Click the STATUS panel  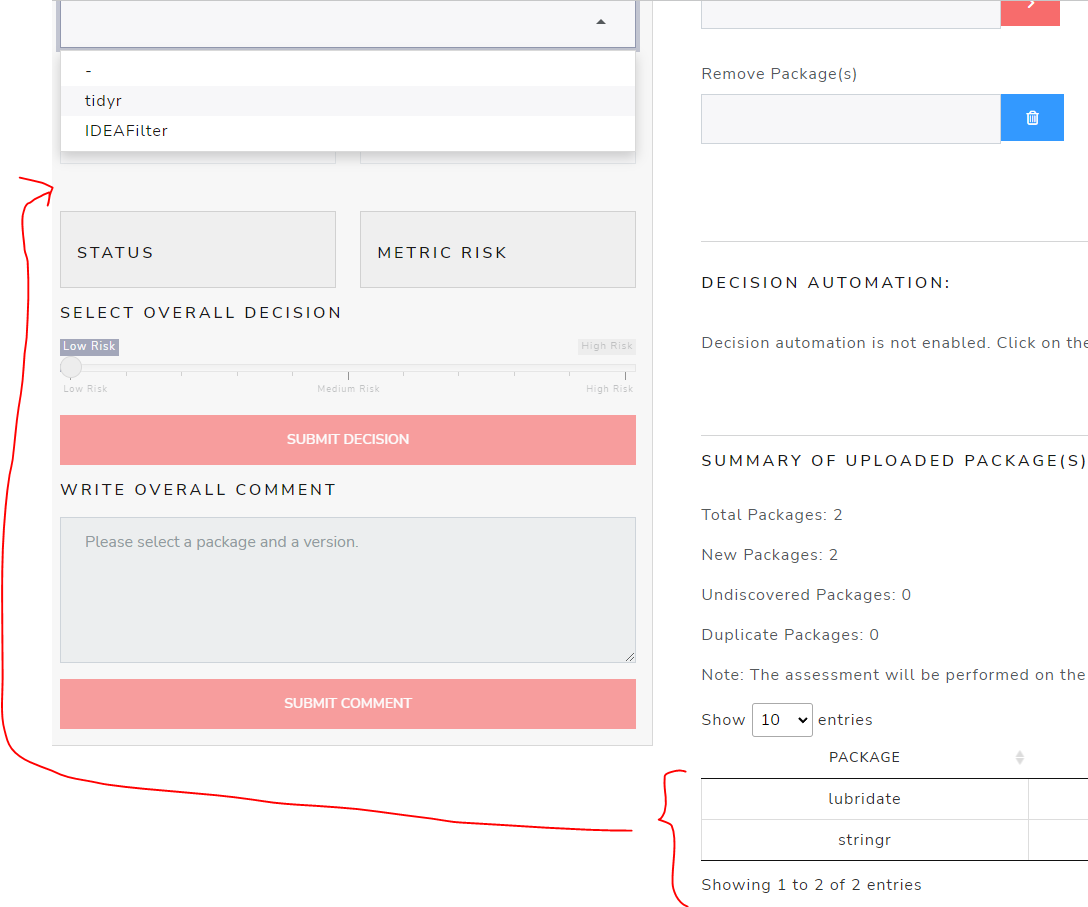(x=197, y=249)
